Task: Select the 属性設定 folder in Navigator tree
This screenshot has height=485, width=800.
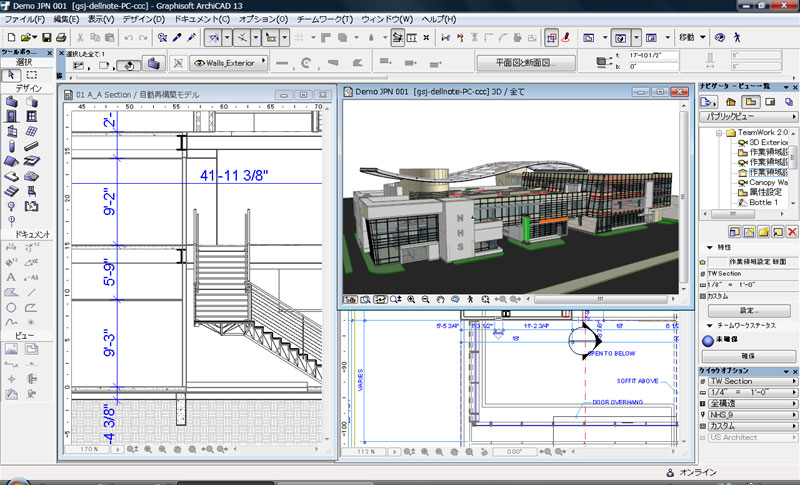Action: (x=760, y=192)
